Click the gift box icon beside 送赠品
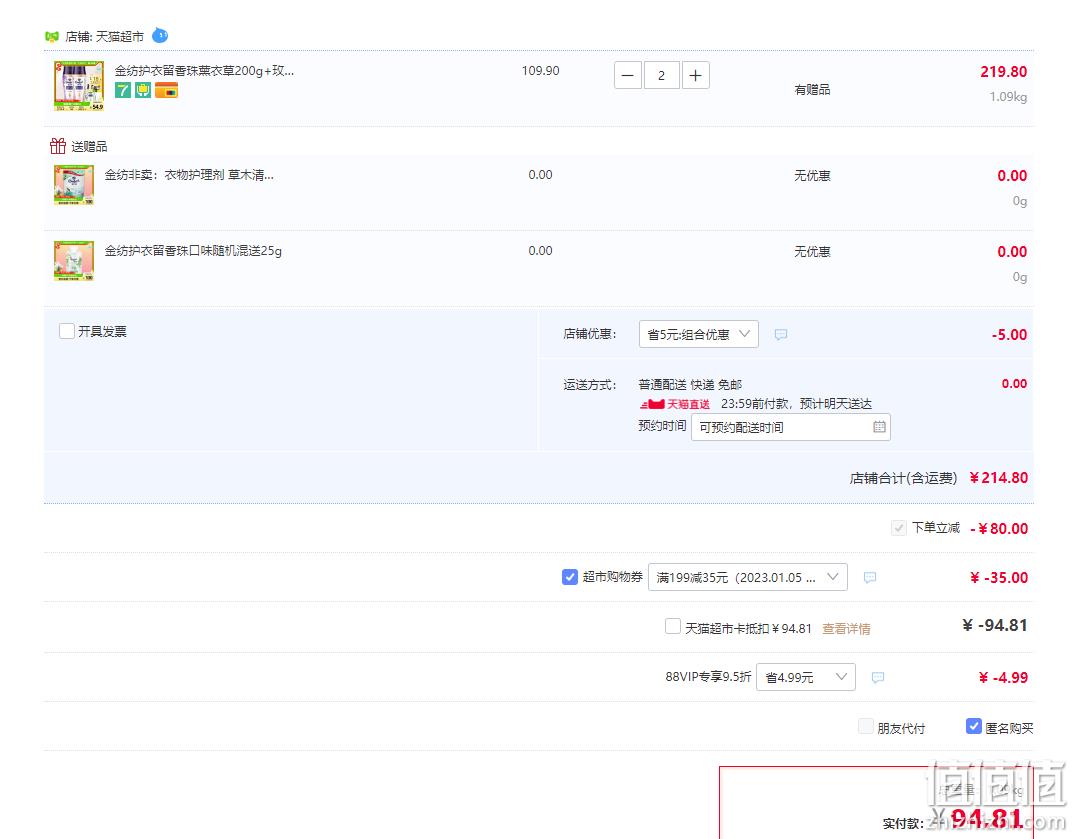Screen dimensions: 1075x839 pyautogui.click(x=58, y=146)
